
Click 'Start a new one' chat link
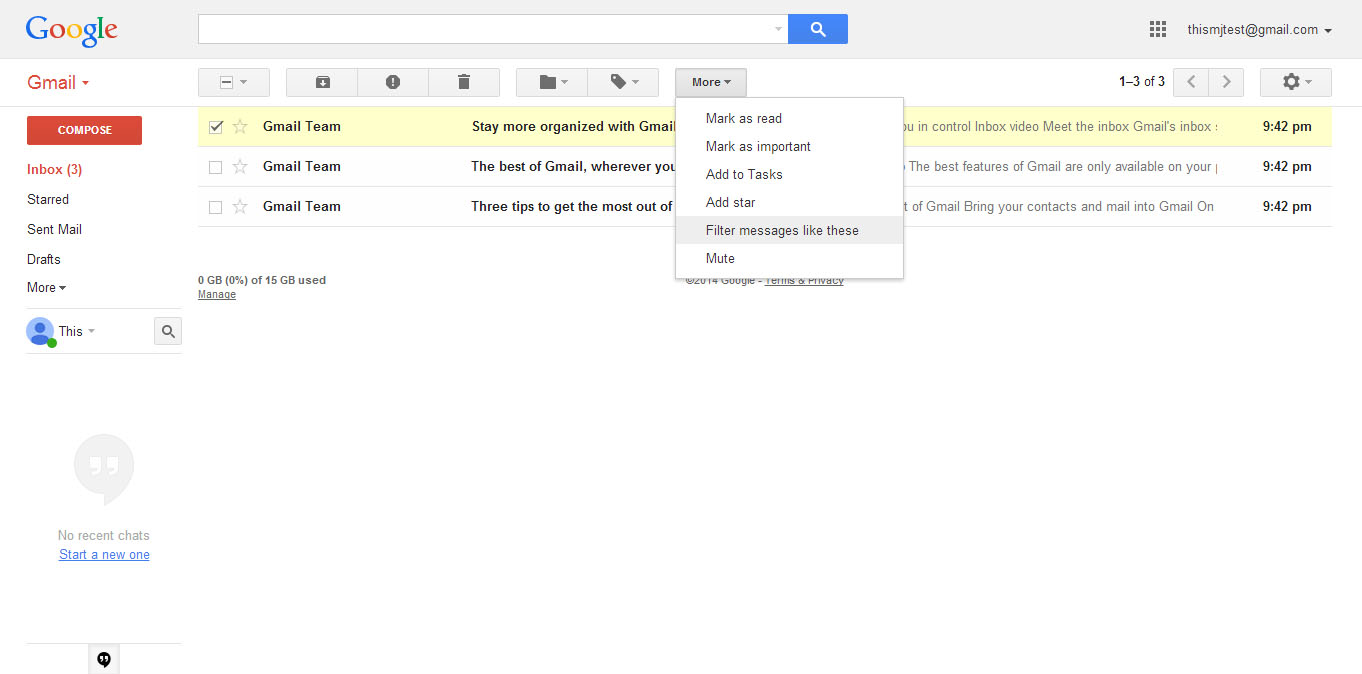point(104,554)
